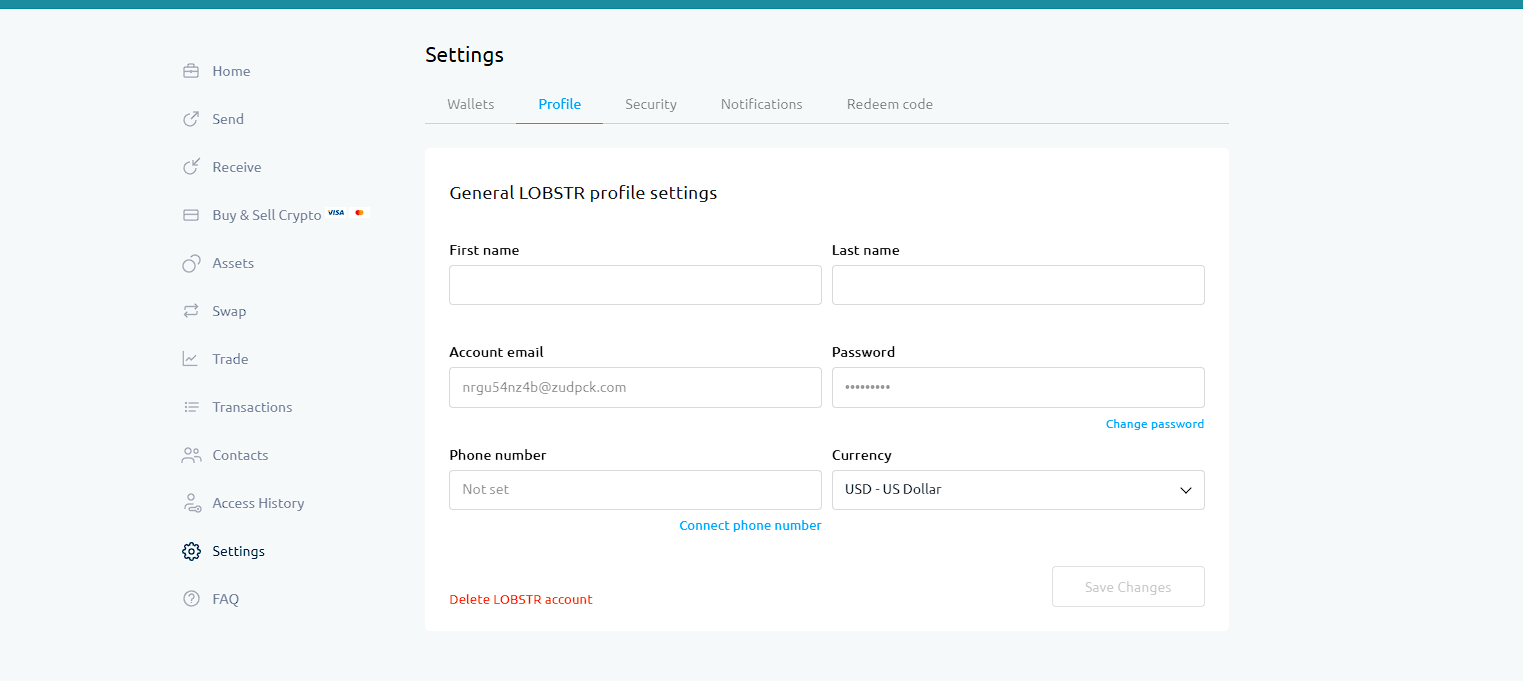Open the Assets section

coord(191,262)
